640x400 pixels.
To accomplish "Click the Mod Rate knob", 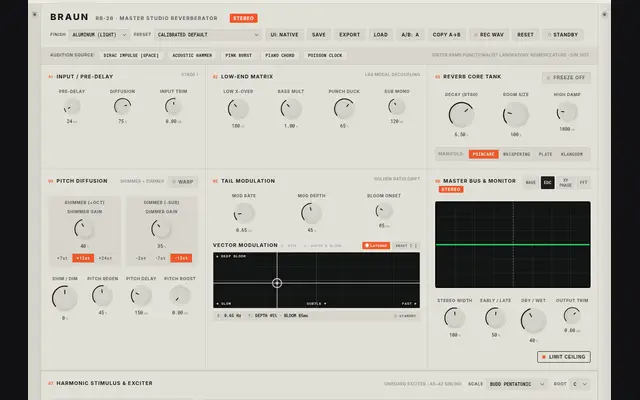I will point(244,213).
